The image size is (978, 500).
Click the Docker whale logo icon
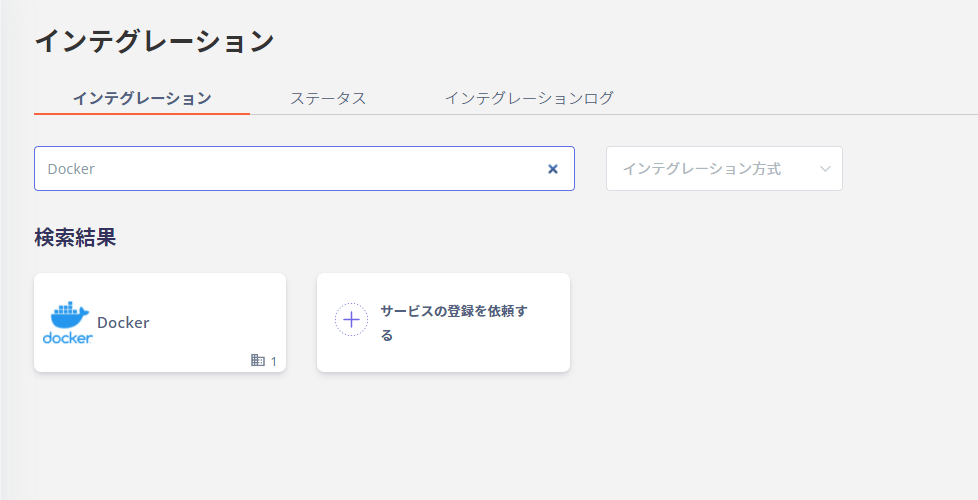(68, 322)
